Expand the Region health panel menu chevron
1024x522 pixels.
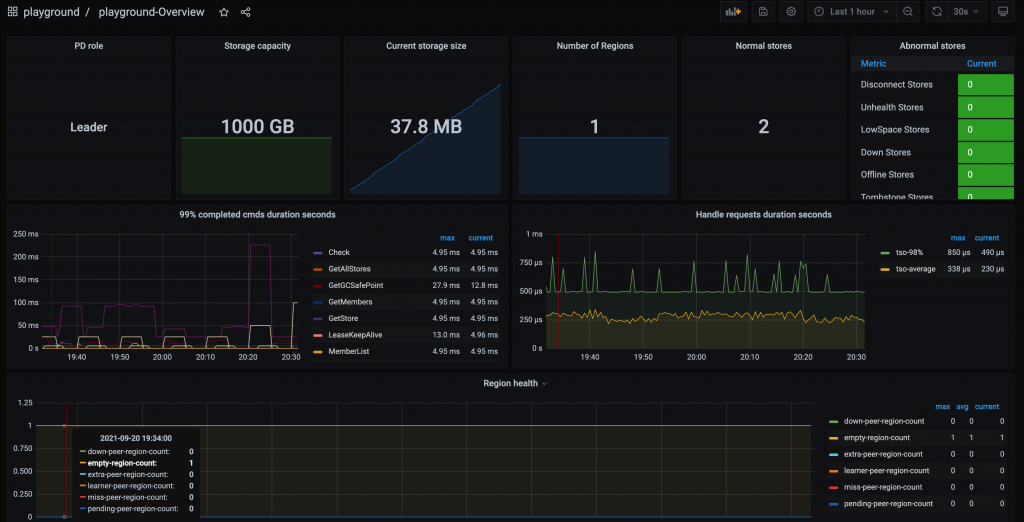545,383
